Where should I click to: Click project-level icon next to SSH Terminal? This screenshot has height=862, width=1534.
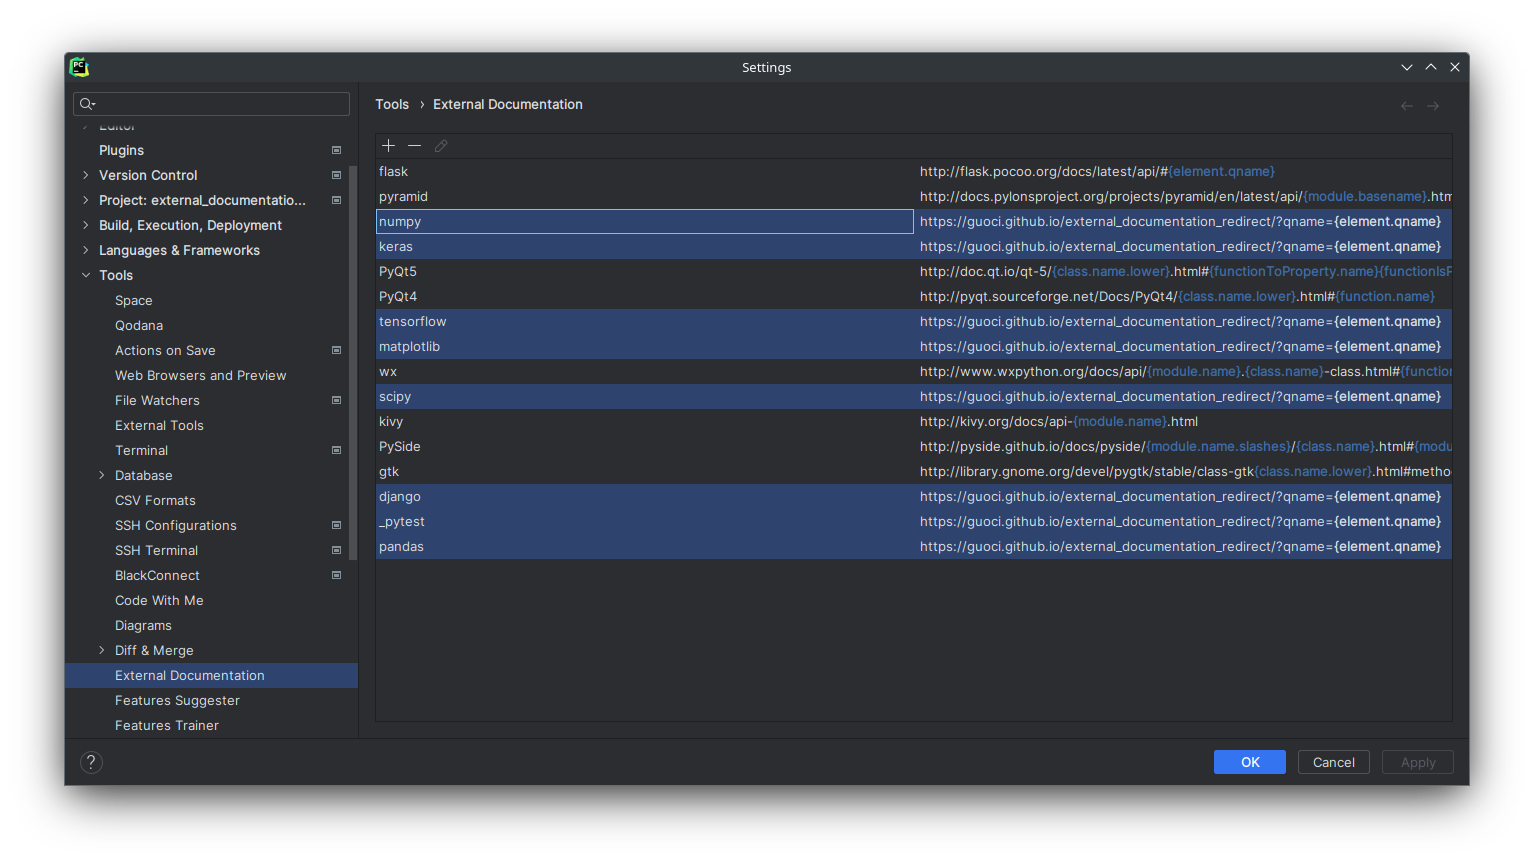pyautogui.click(x=336, y=550)
